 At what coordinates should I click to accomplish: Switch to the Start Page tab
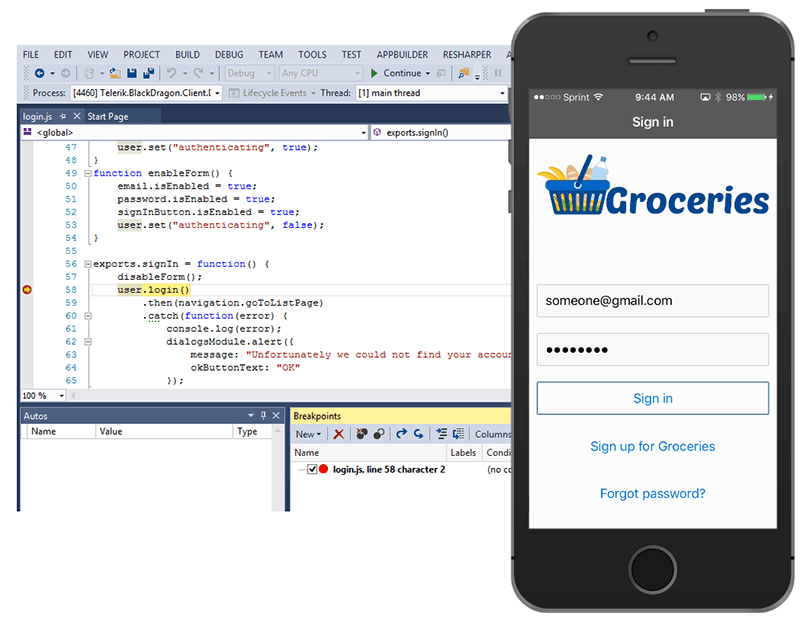(x=108, y=116)
